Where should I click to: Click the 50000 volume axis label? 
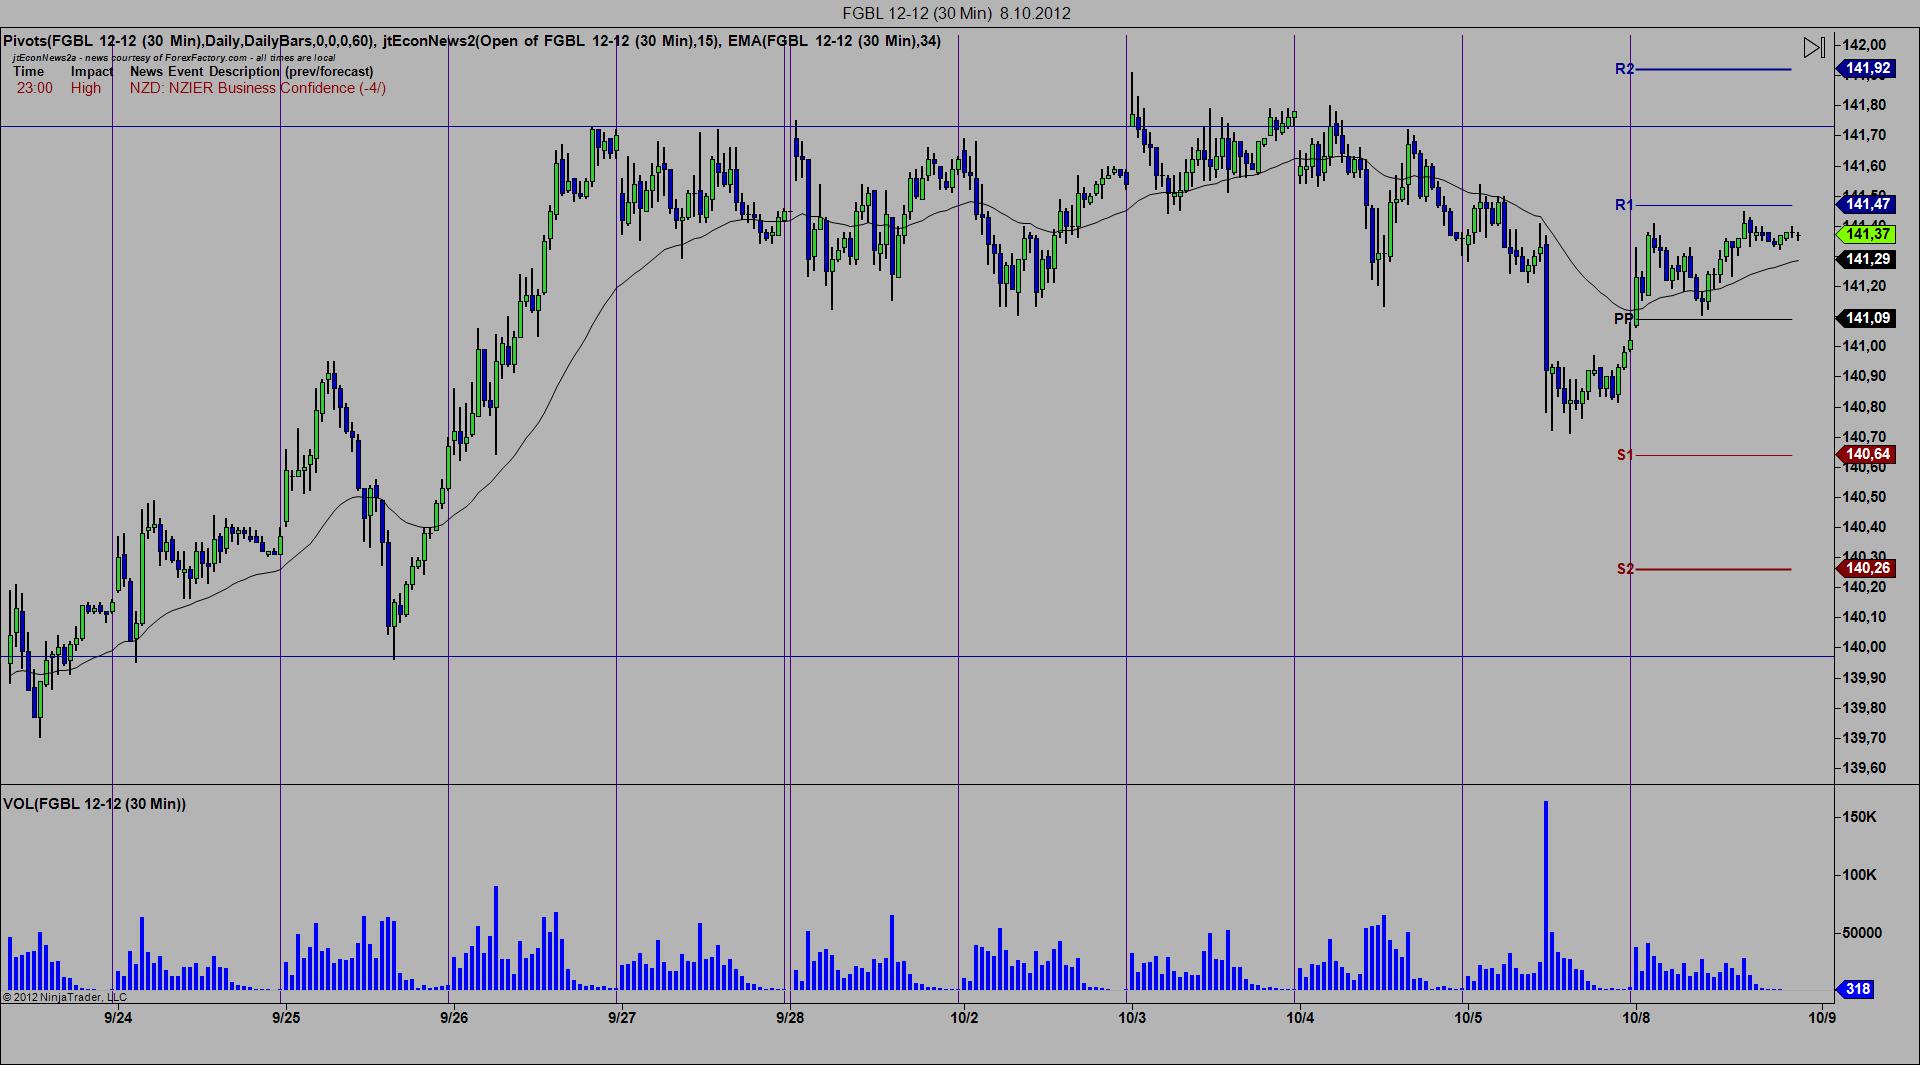click(x=1862, y=933)
